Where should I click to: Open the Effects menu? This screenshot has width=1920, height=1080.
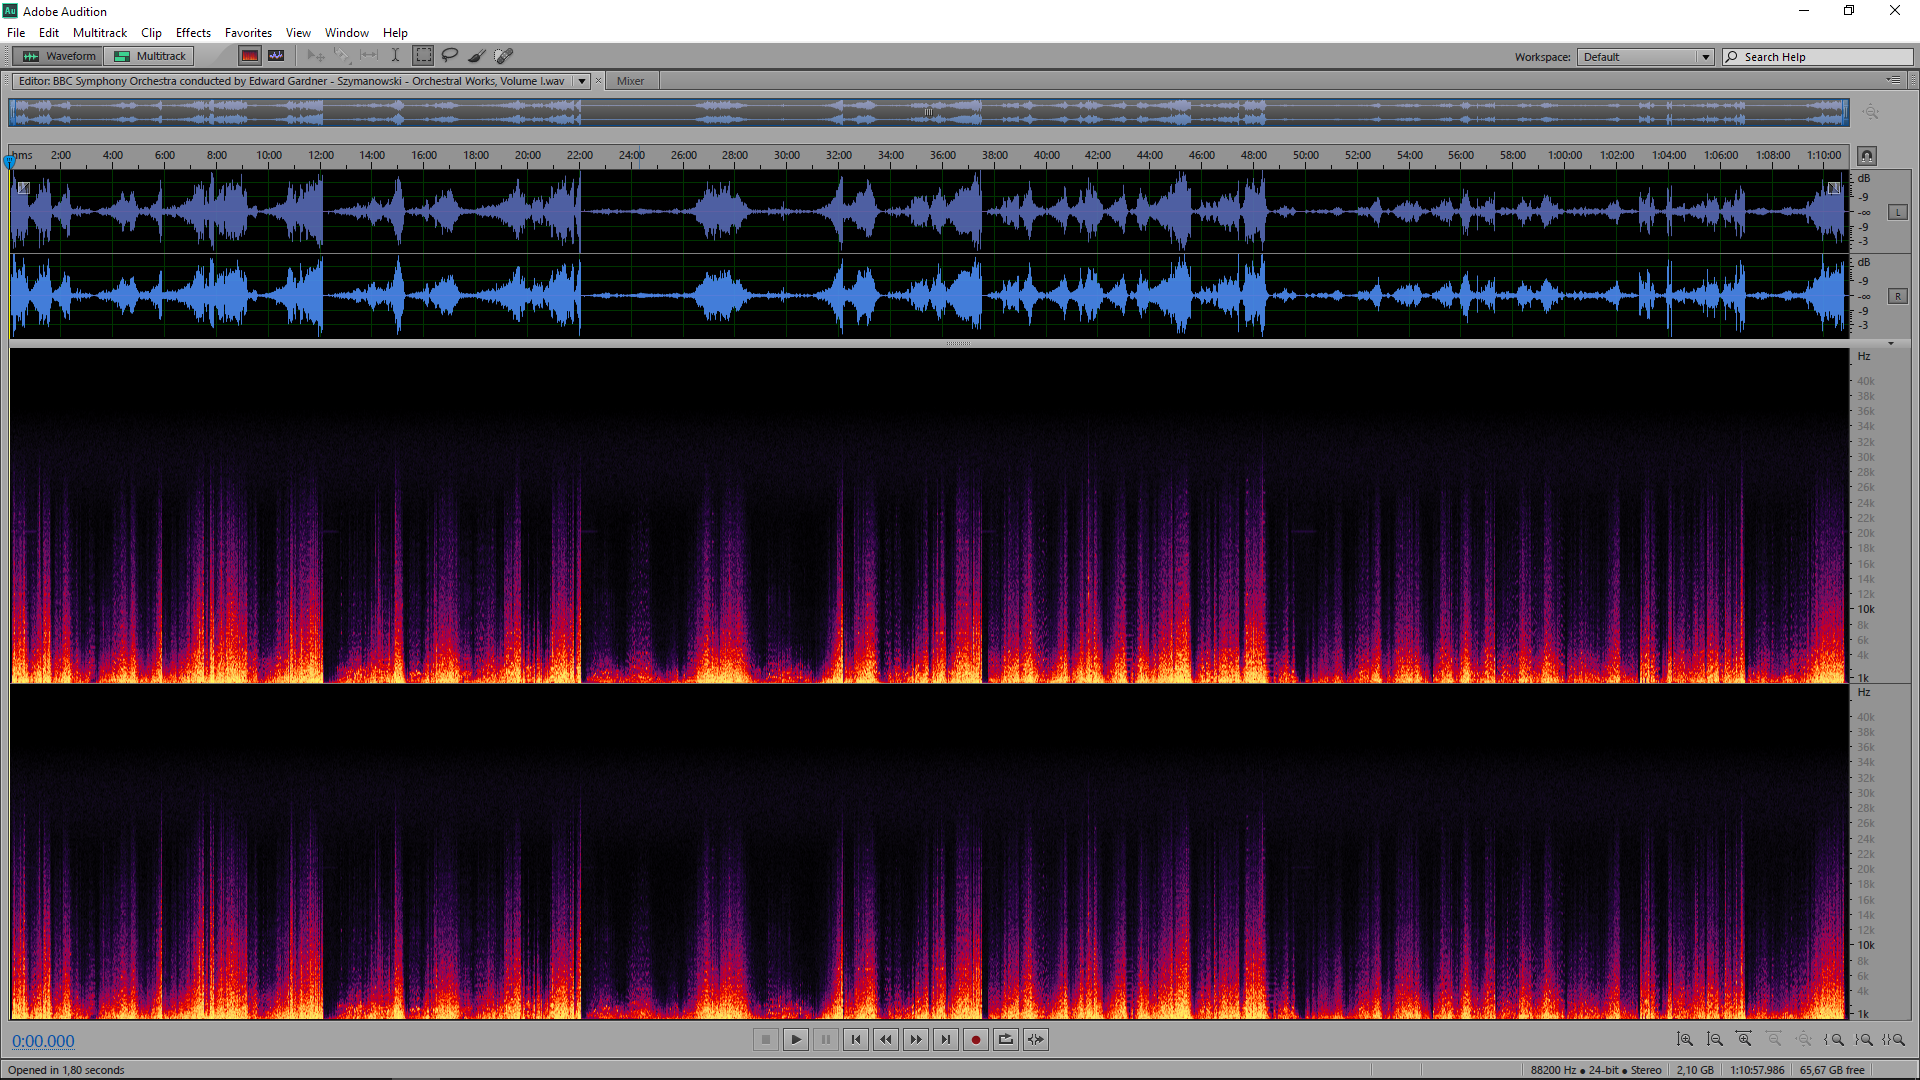(x=193, y=33)
